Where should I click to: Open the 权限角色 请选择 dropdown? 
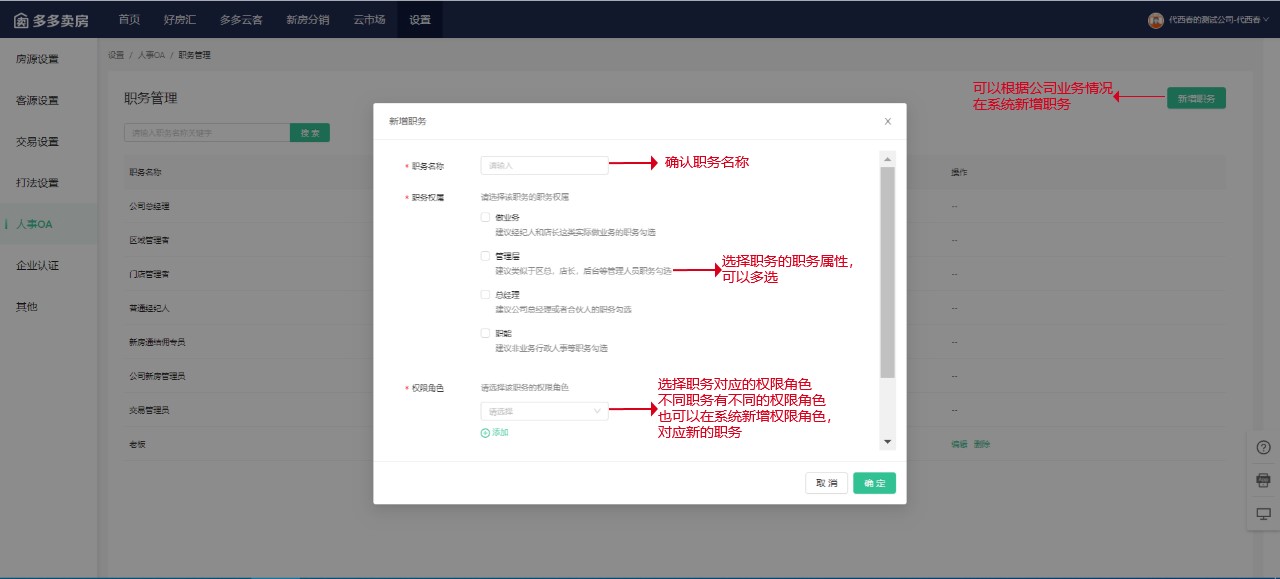click(545, 410)
